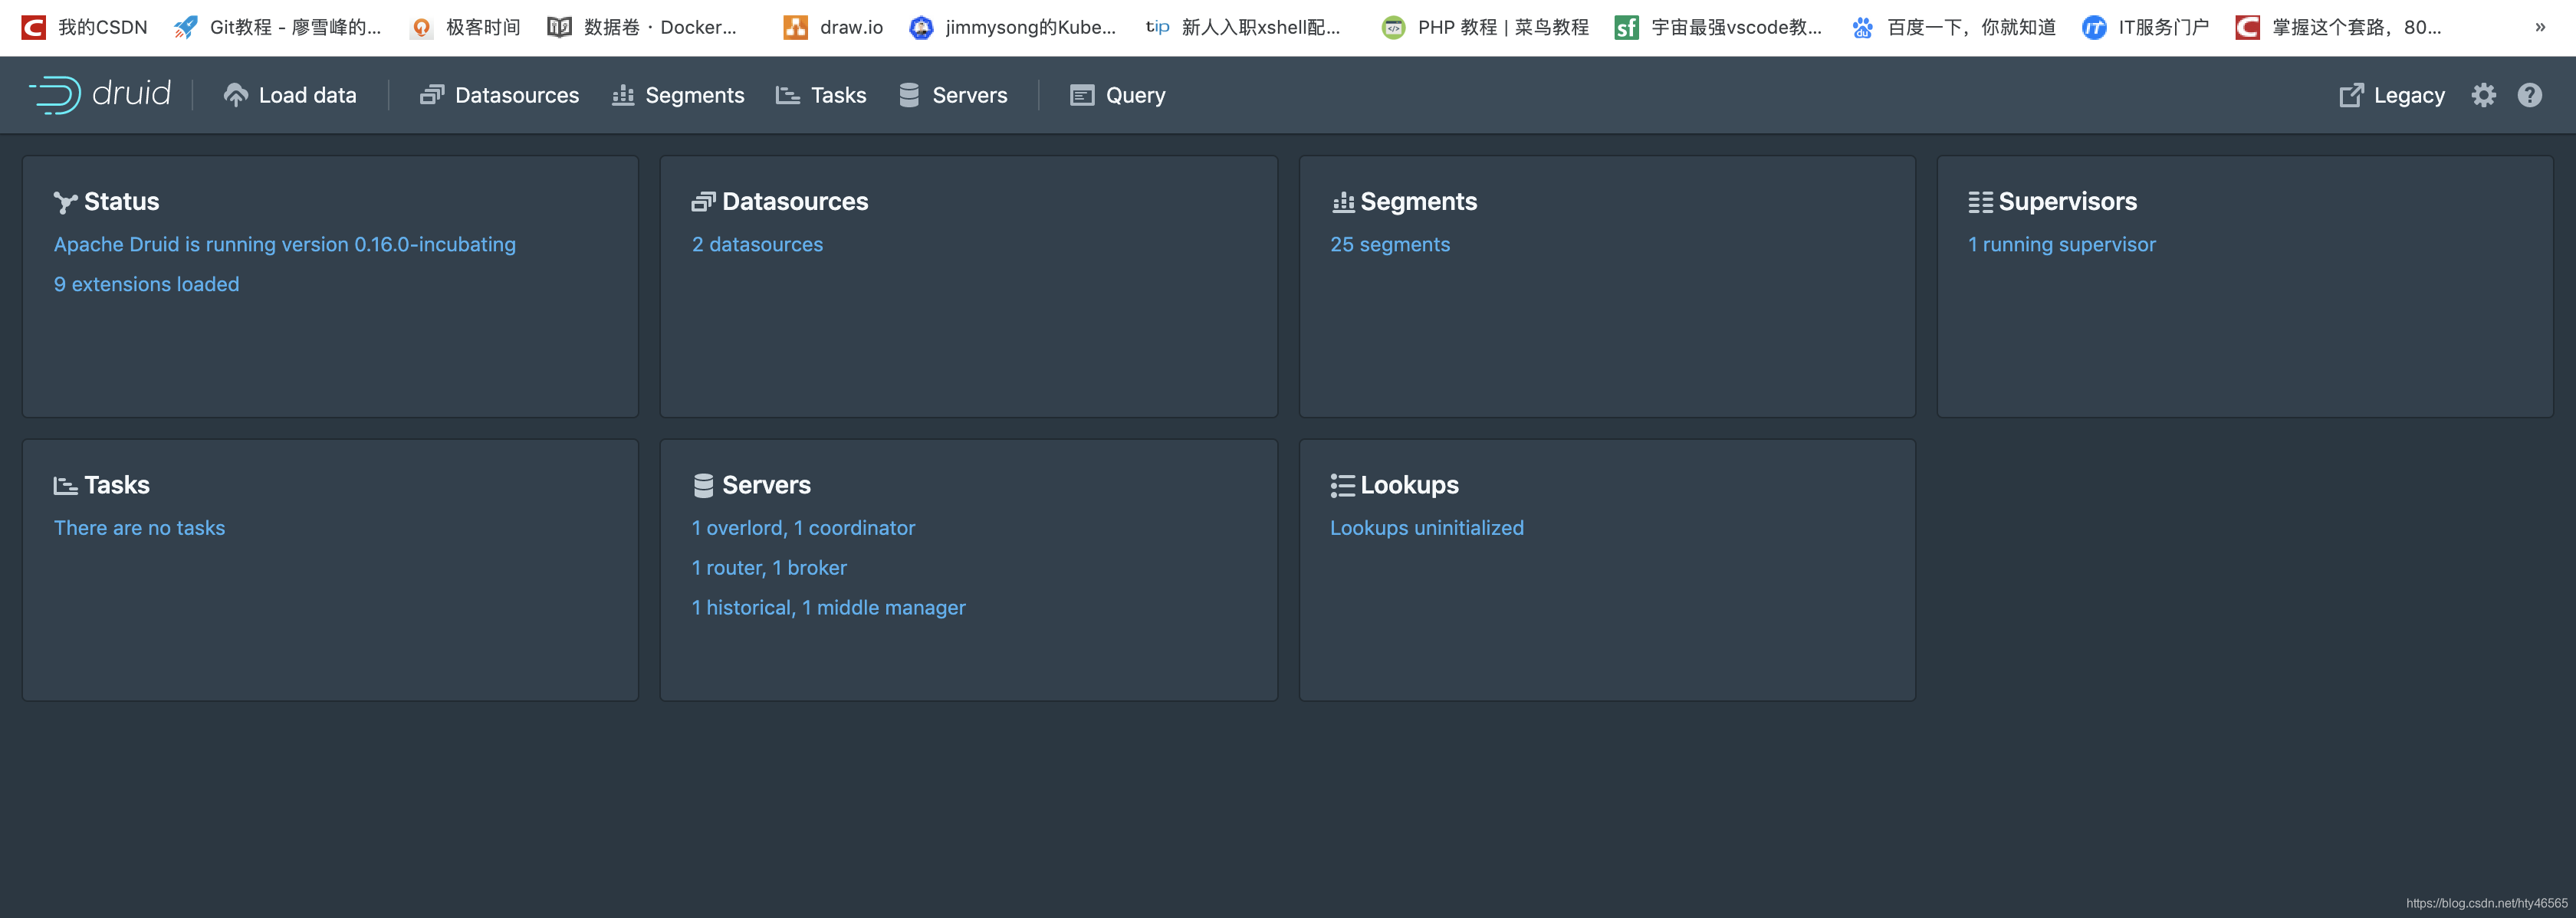Open the Tasks nav tab

point(821,95)
